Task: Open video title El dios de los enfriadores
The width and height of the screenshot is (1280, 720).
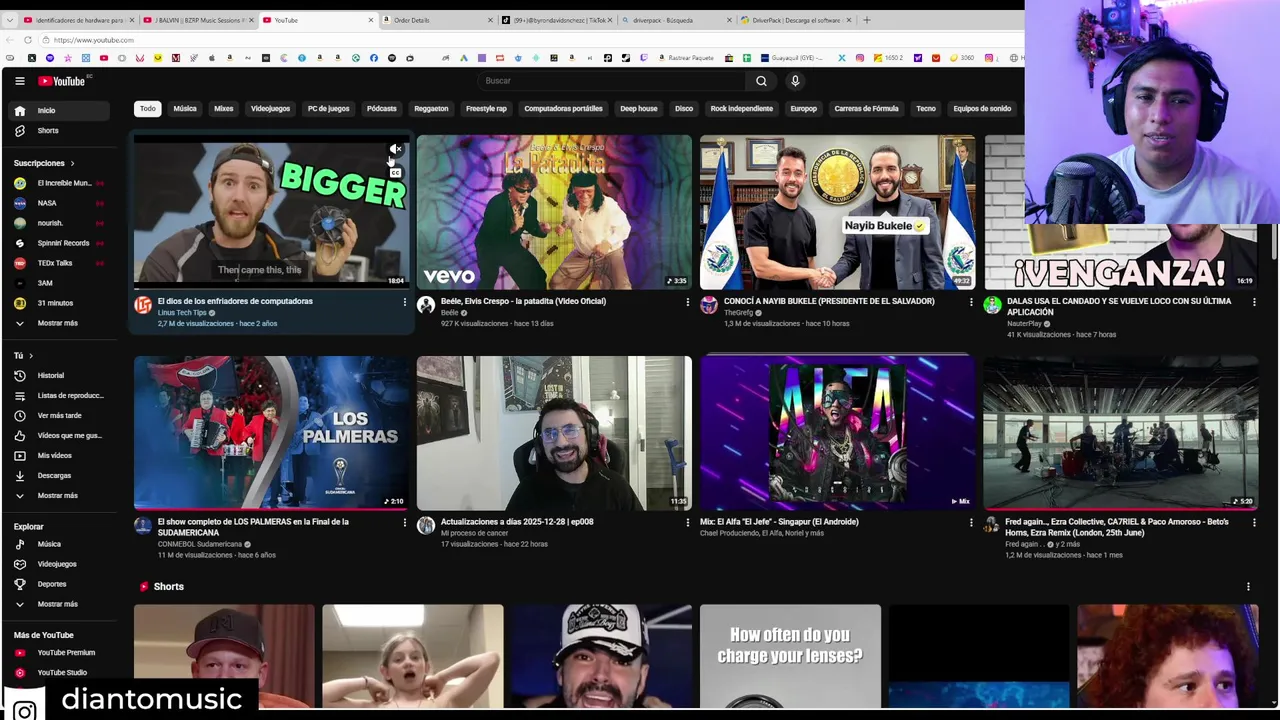Action: [x=235, y=301]
